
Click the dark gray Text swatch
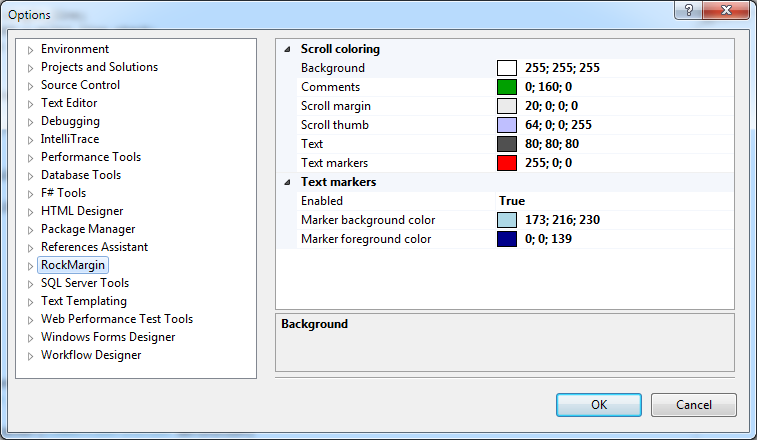coord(507,144)
